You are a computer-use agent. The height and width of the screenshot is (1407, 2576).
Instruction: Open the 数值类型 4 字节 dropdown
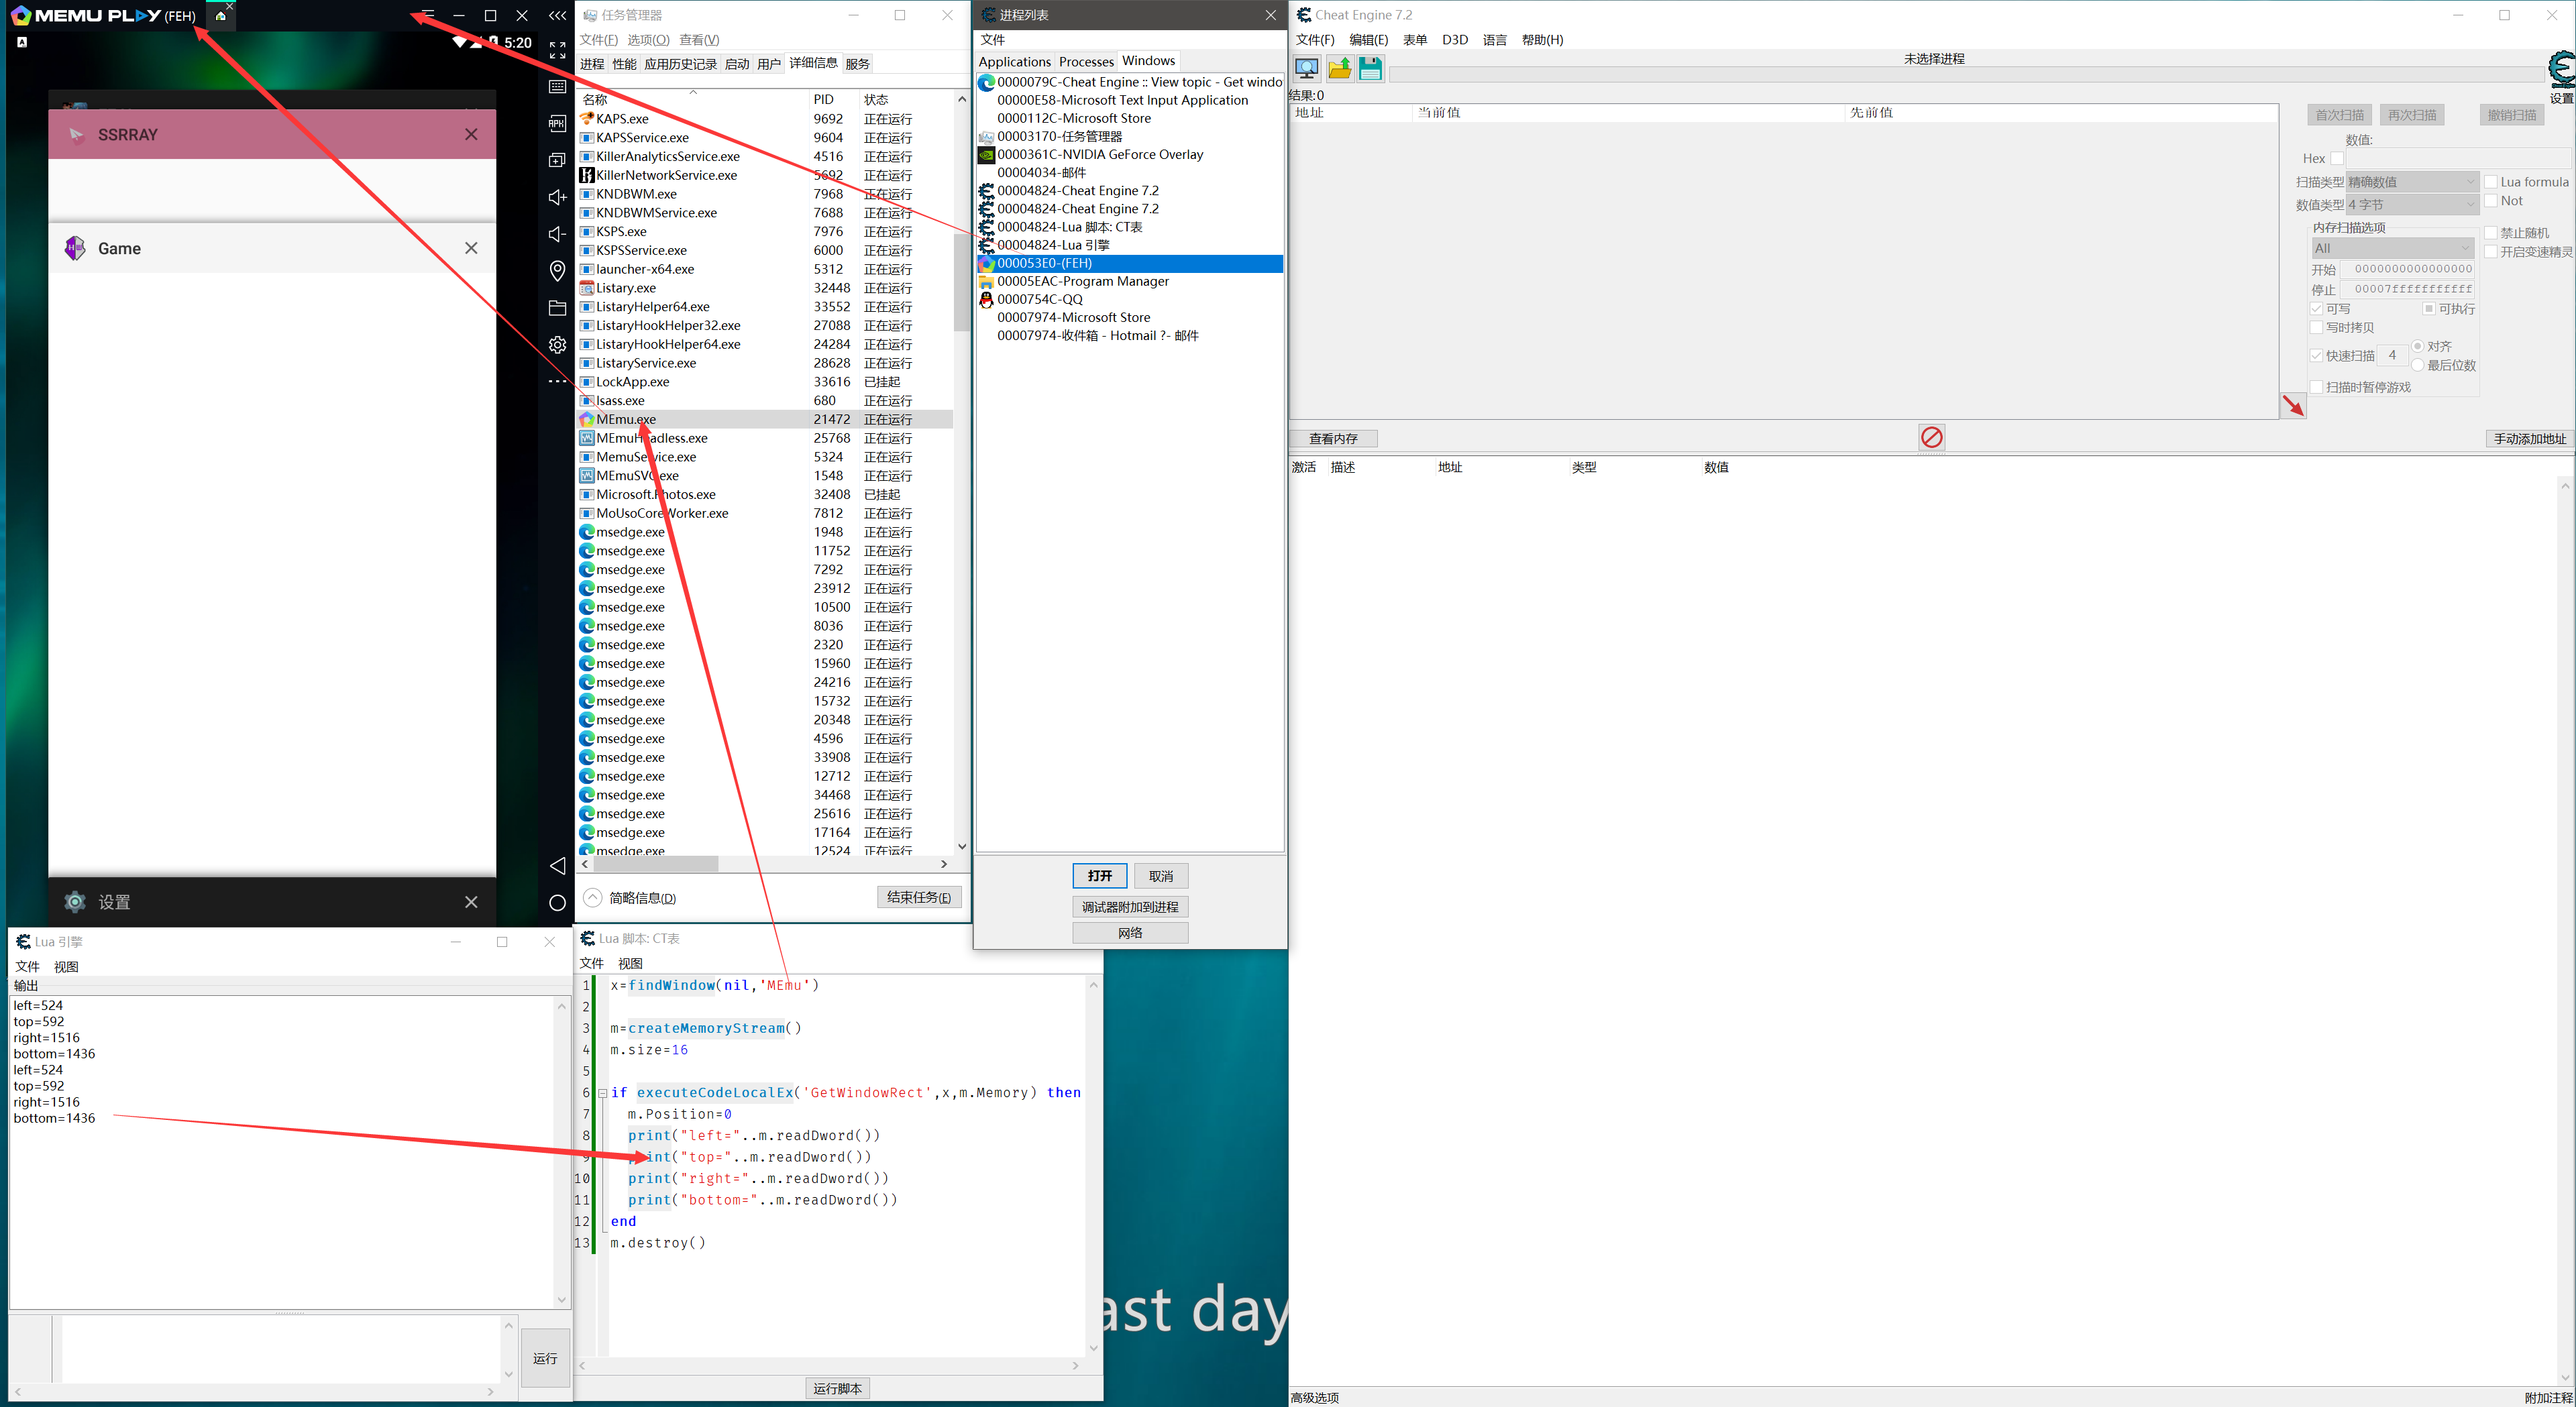(x=2411, y=205)
